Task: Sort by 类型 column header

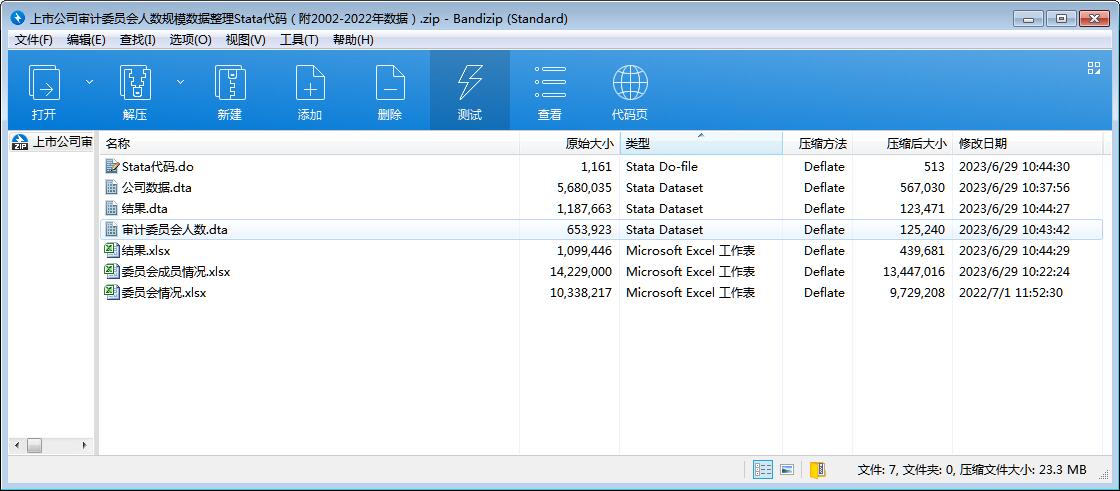Action: 701,144
